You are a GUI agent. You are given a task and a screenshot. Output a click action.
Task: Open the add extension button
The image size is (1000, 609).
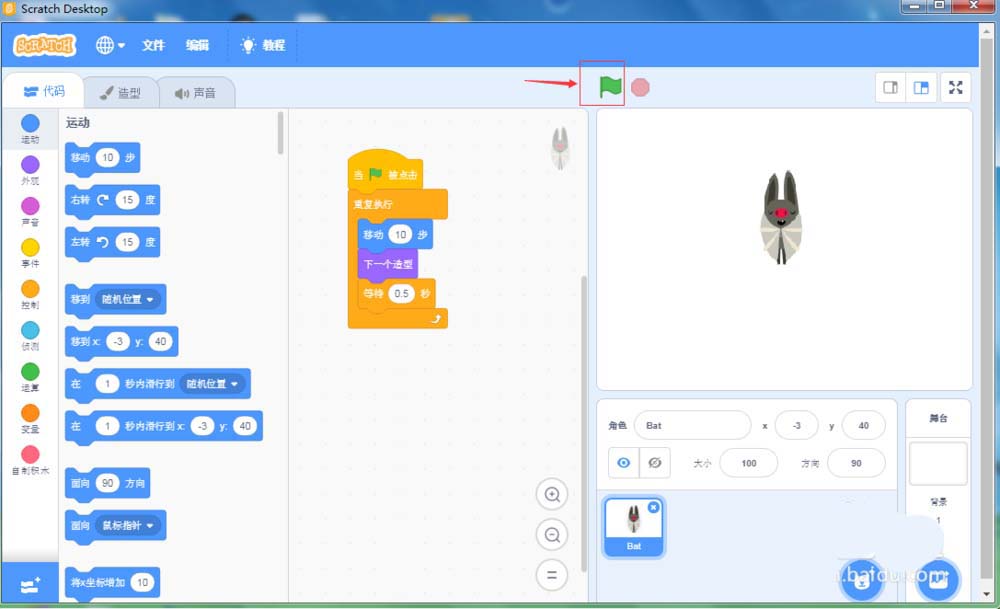tap(30, 586)
